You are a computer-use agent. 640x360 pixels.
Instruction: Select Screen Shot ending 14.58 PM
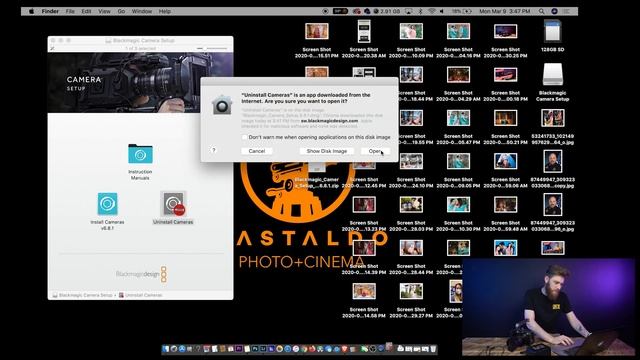[364, 291]
